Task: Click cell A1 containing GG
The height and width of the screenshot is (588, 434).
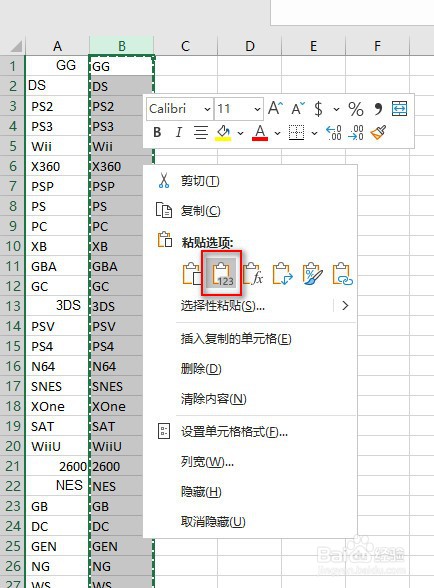Action: [57, 66]
